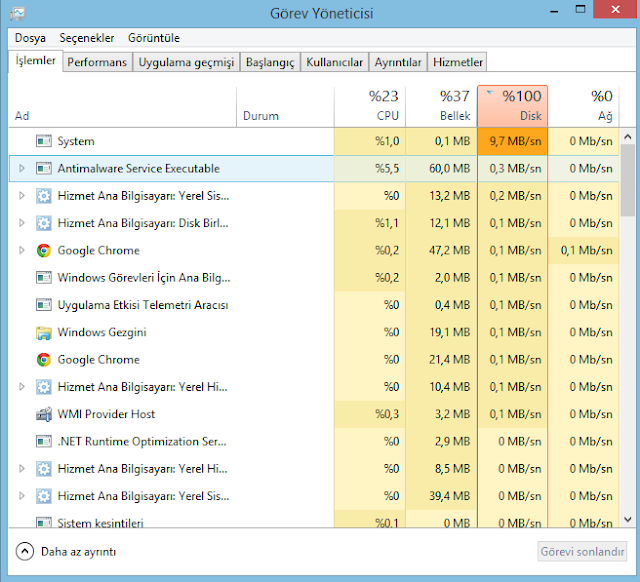
Task: Click the gear icon of the 8,5 MB Yerel Hi... row
Action: [x=44, y=469]
